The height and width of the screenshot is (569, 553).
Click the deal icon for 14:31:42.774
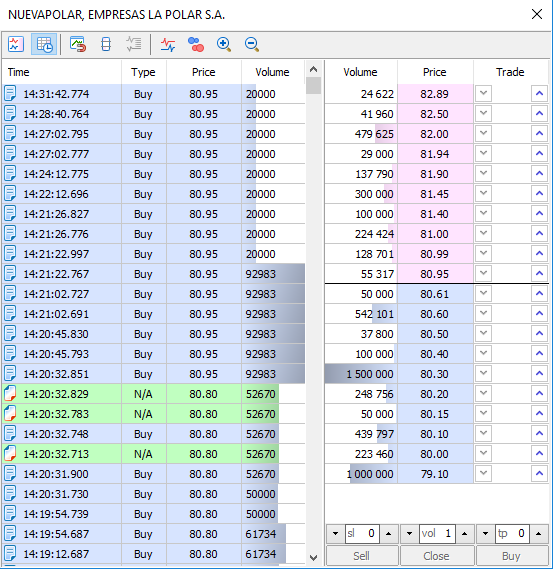coord(10,94)
